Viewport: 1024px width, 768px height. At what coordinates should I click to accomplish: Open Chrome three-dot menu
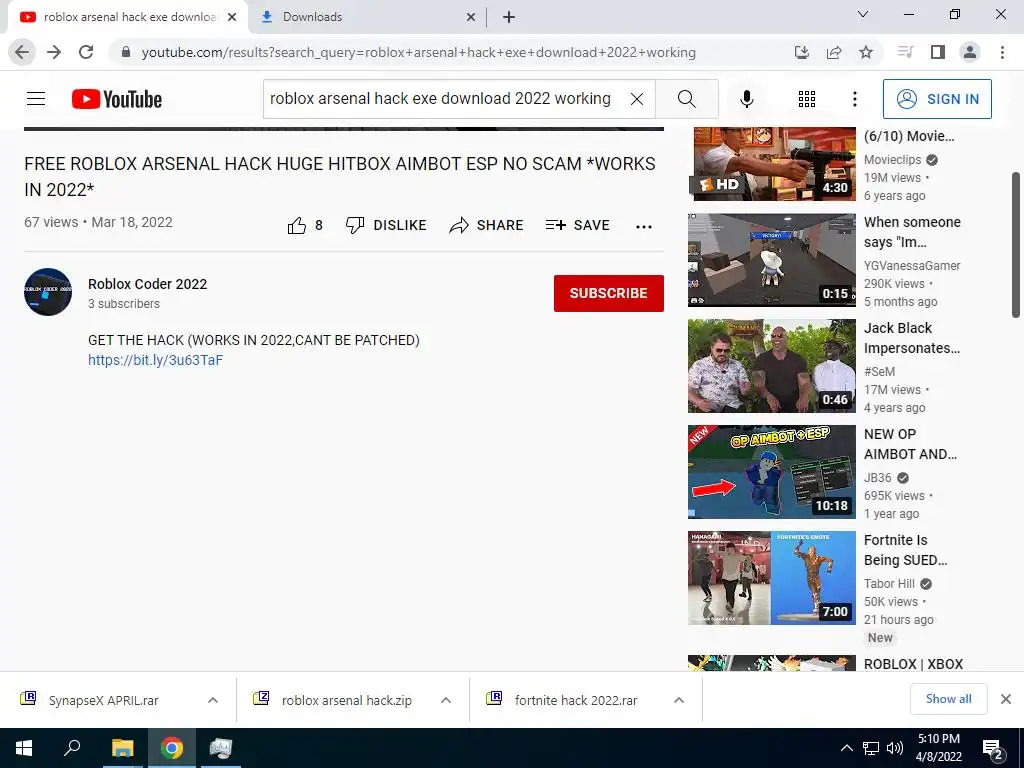coord(1002,52)
